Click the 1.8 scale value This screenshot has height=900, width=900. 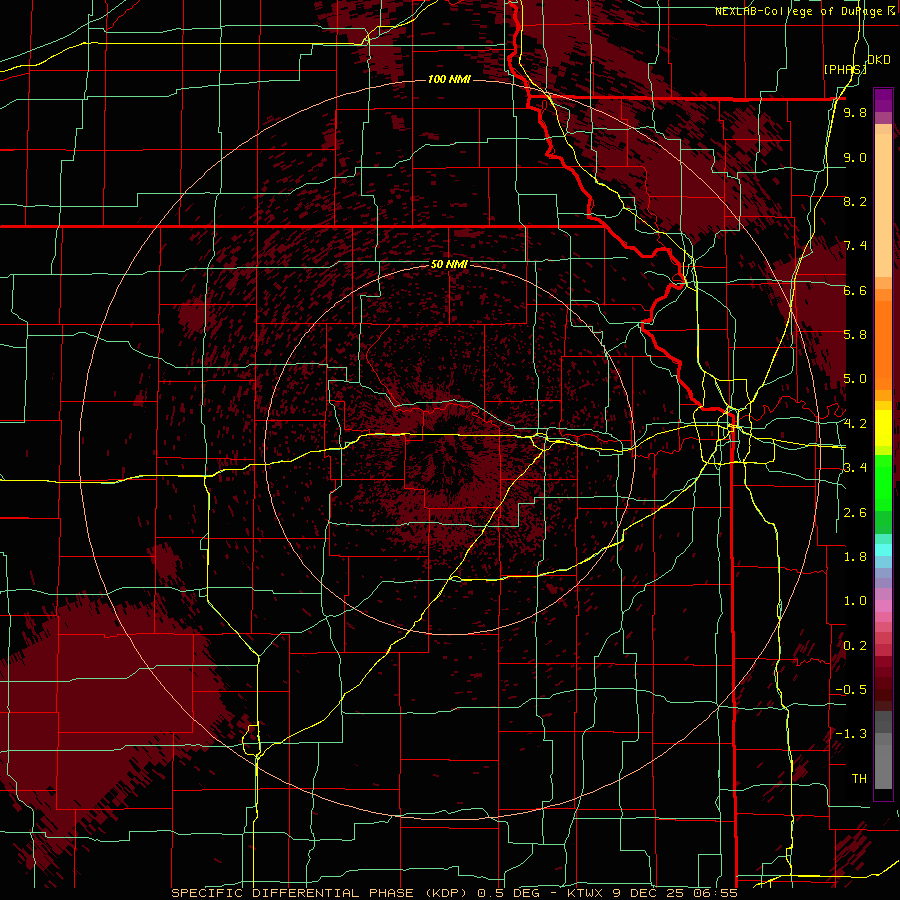pyautogui.click(x=855, y=557)
